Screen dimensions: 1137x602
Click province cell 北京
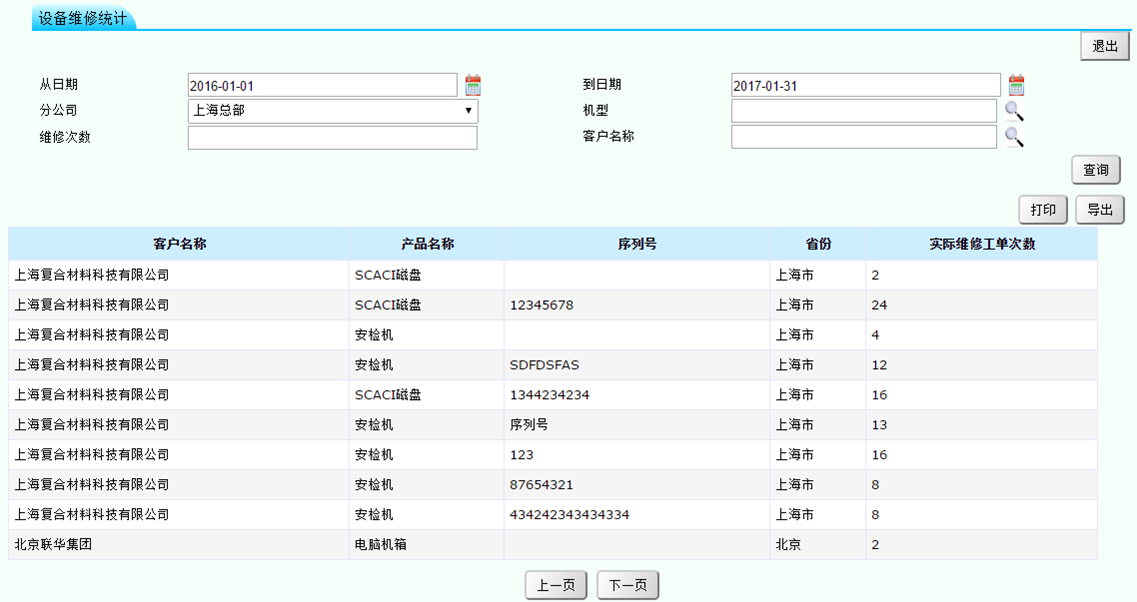tap(818, 545)
